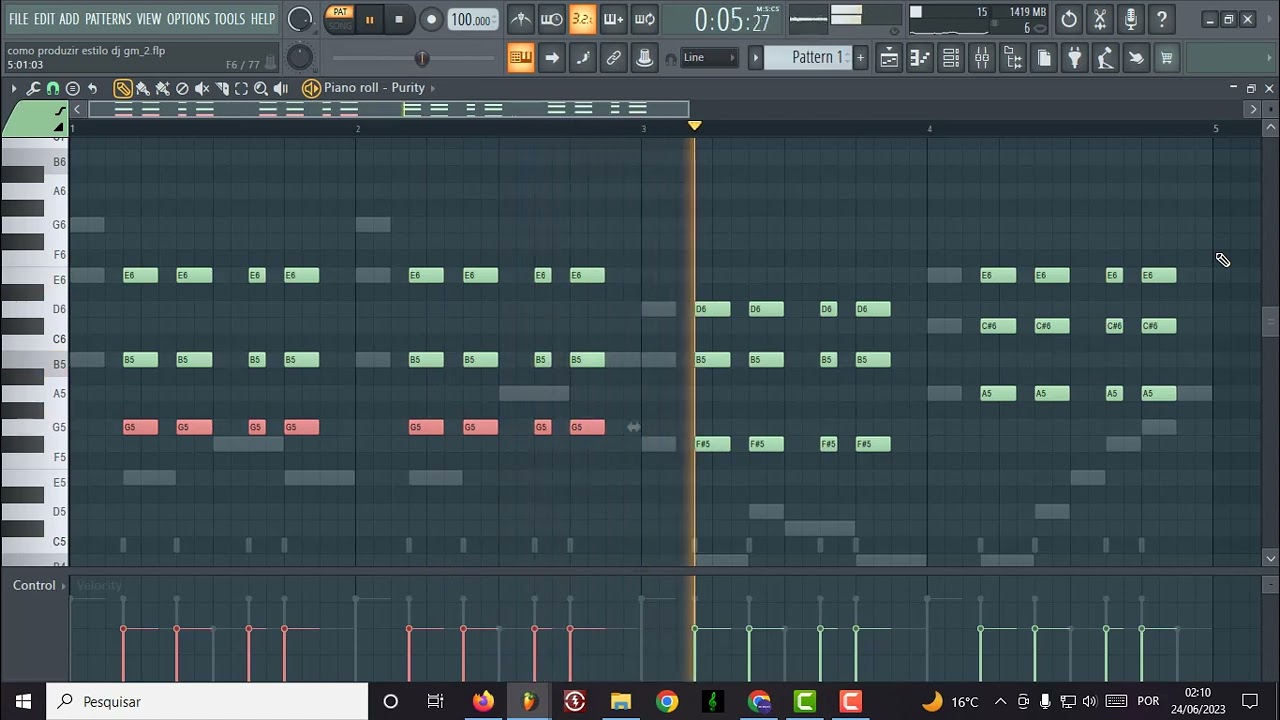Viewport: 1280px width, 720px height.
Task: Toggle the piano roll Snap magnet
Action: point(53,89)
